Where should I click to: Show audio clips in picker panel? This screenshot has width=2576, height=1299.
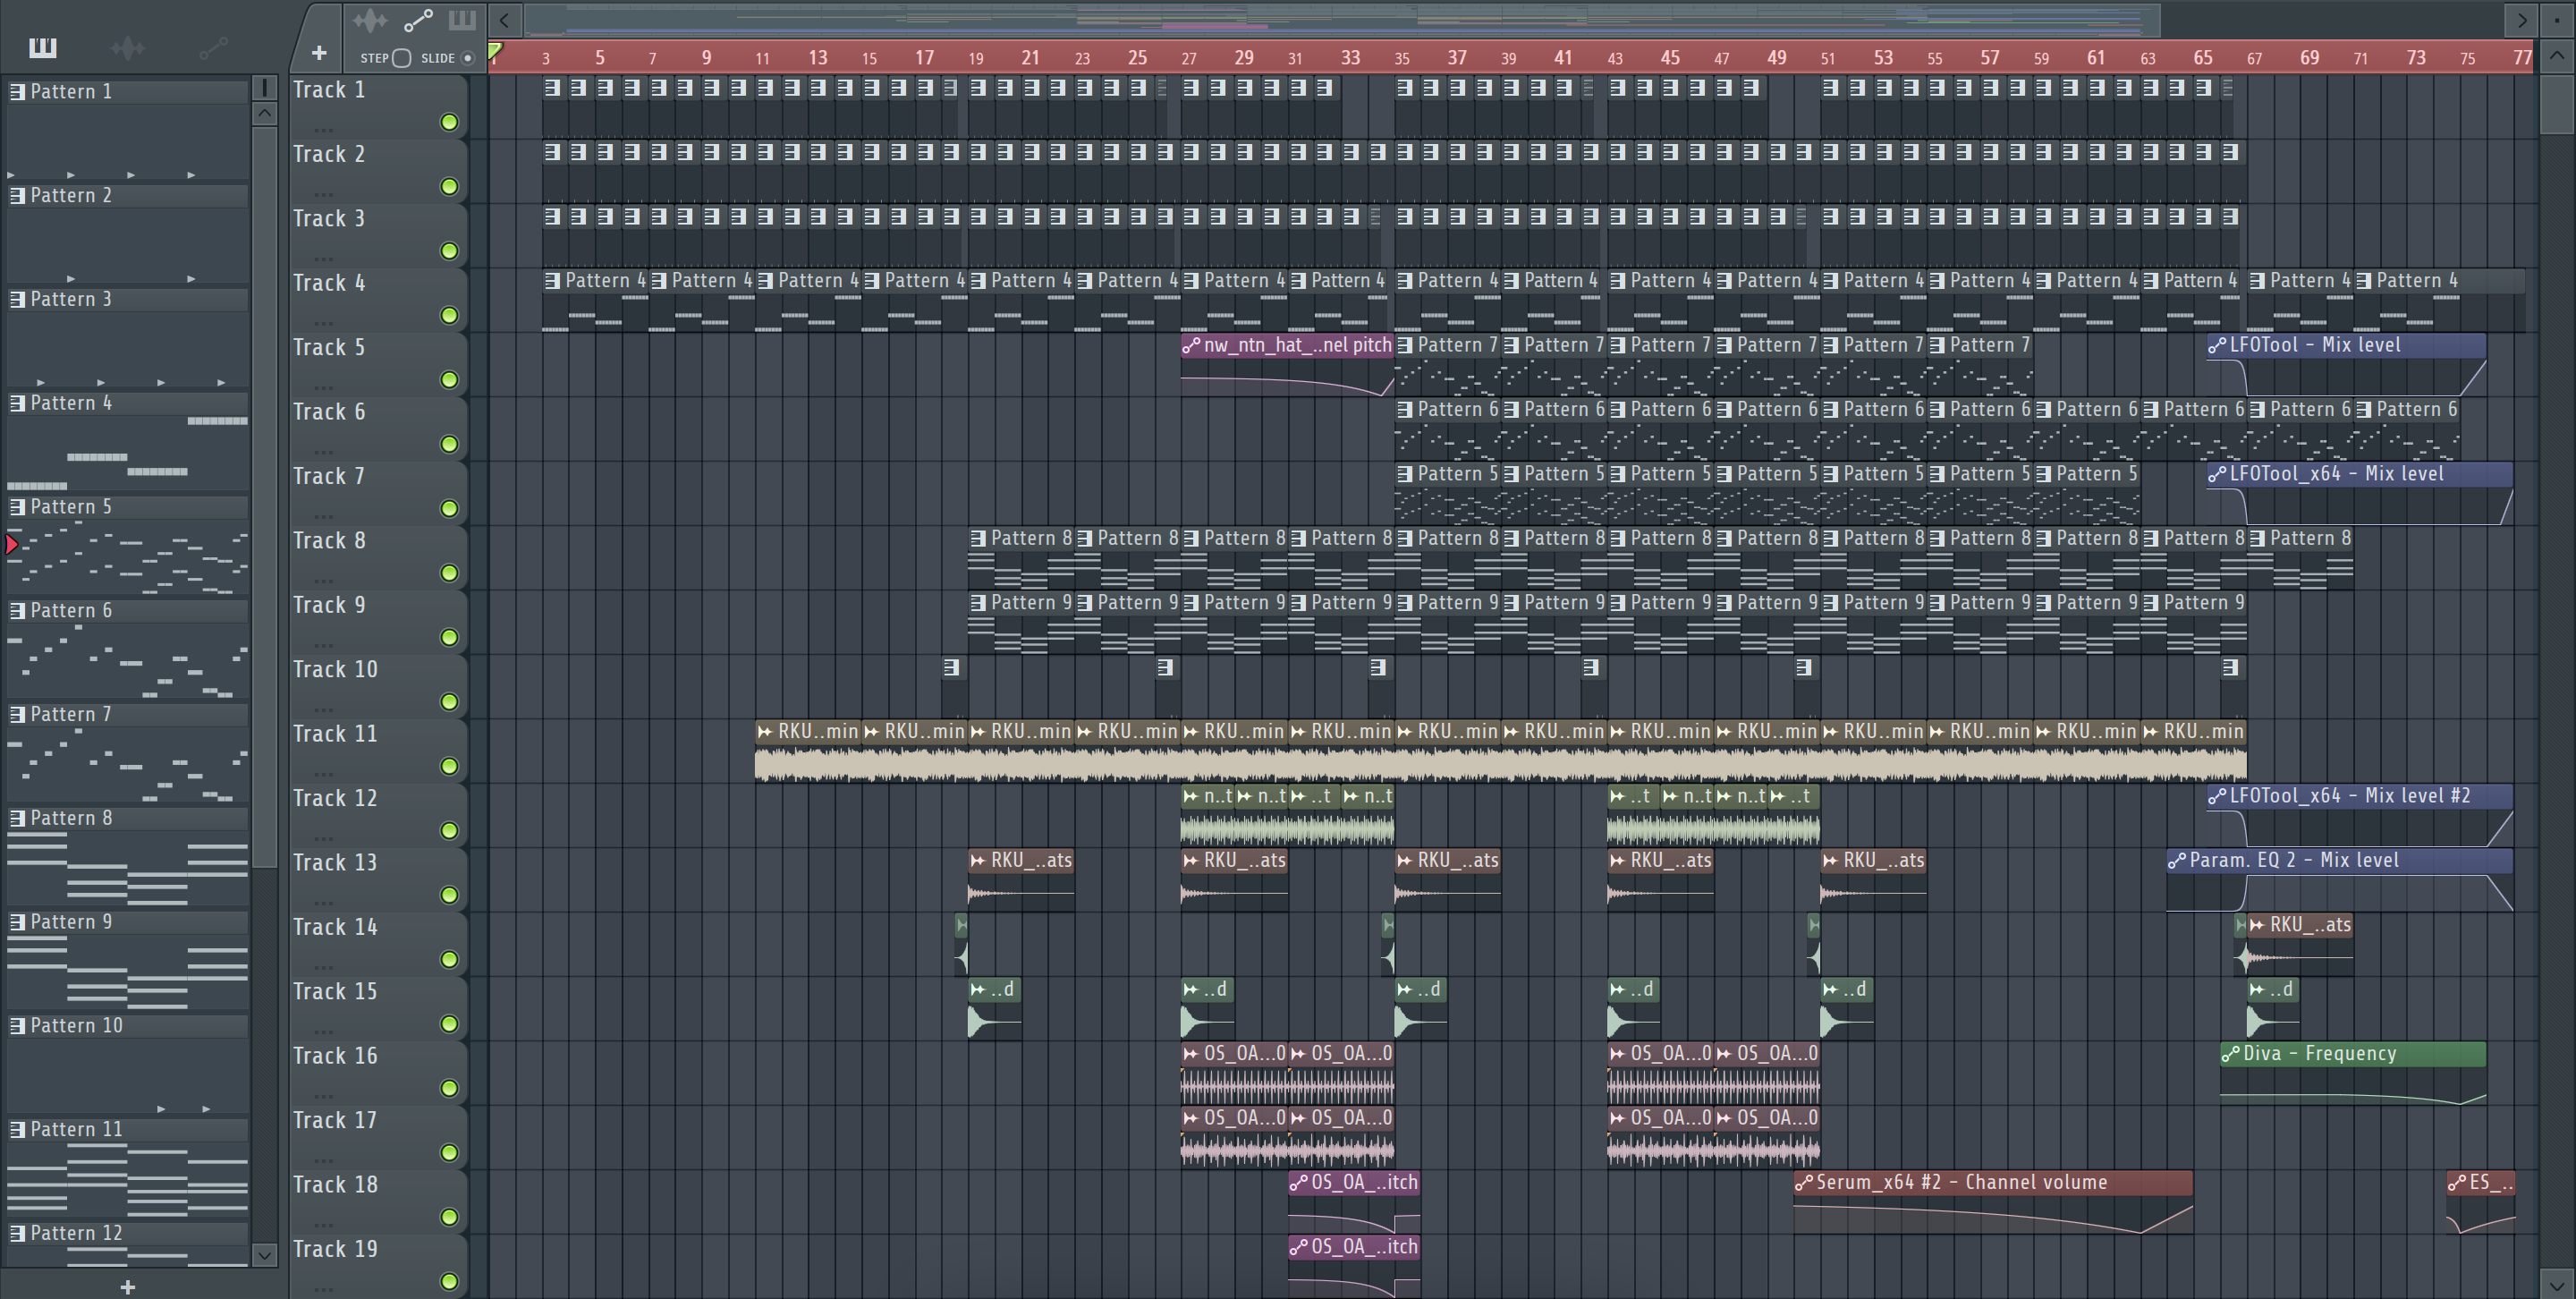pyautogui.click(x=128, y=47)
